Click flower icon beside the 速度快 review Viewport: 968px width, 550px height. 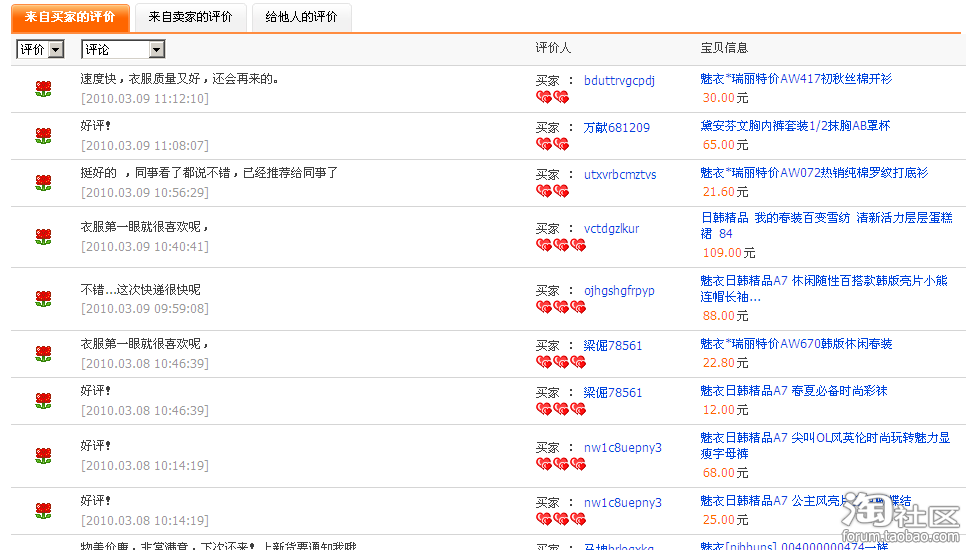point(43,90)
